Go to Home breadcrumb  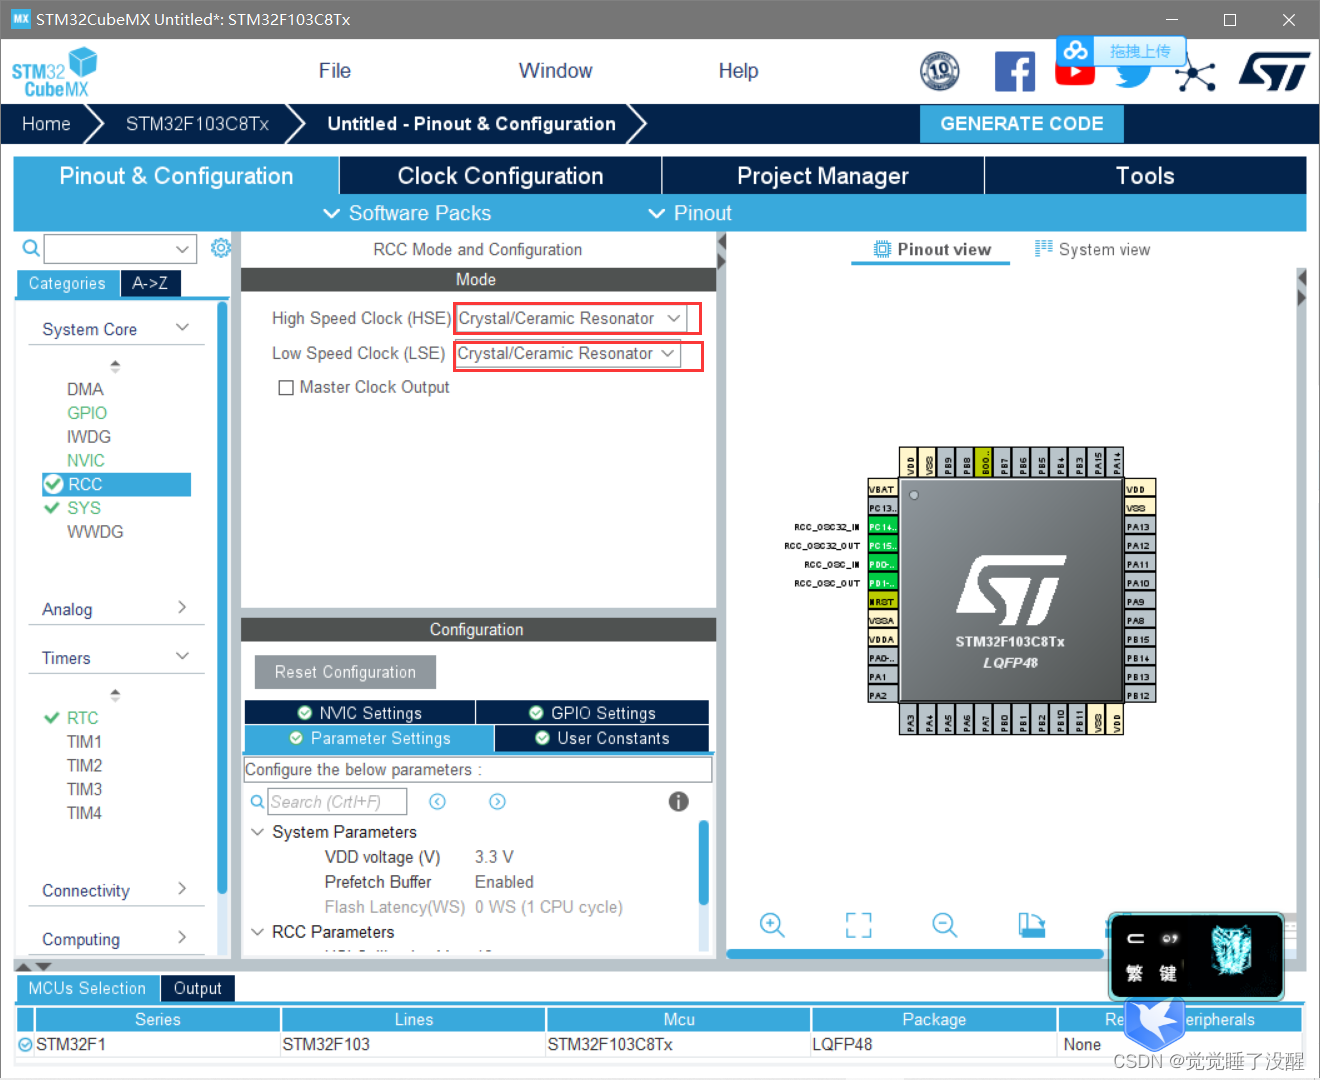(46, 124)
